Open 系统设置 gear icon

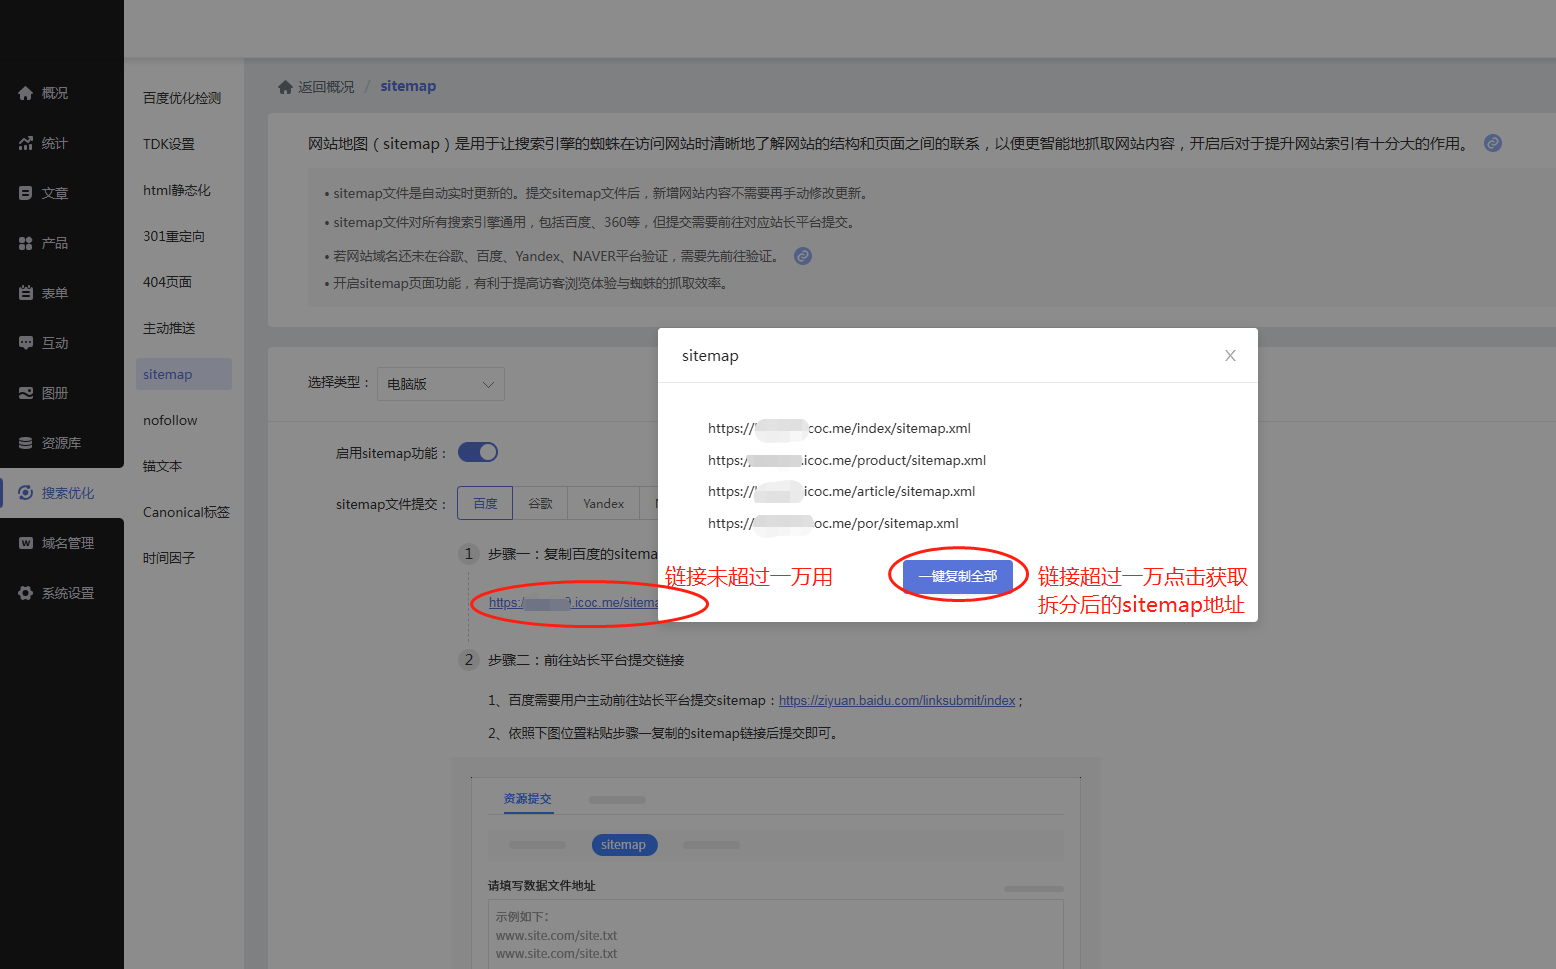(26, 593)
